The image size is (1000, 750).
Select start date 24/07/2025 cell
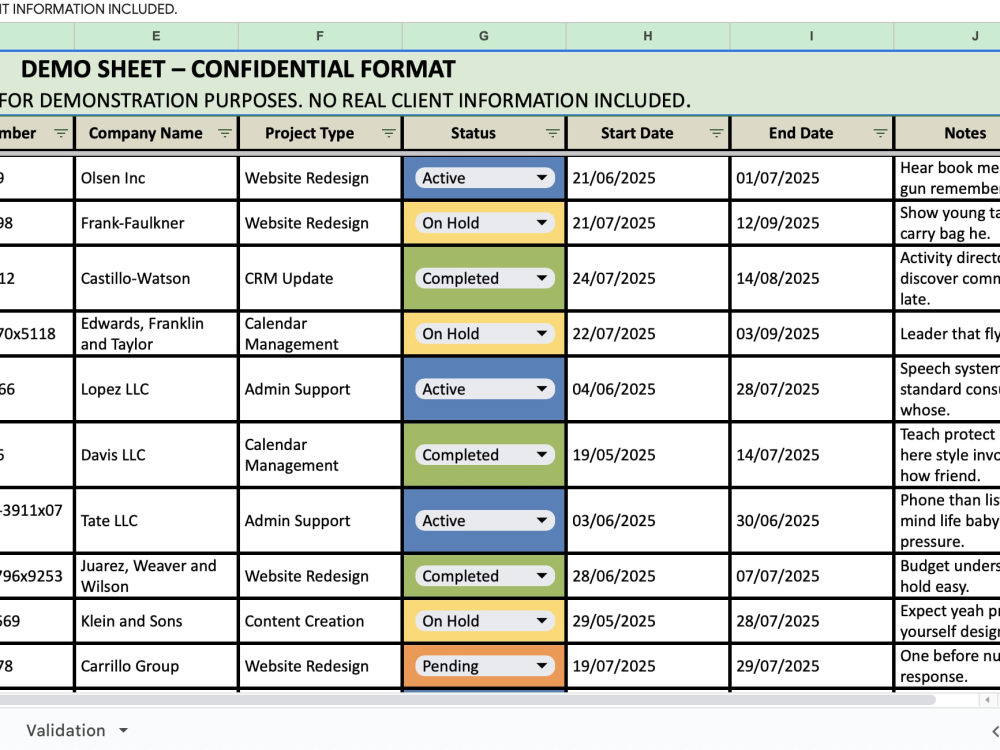648,279
